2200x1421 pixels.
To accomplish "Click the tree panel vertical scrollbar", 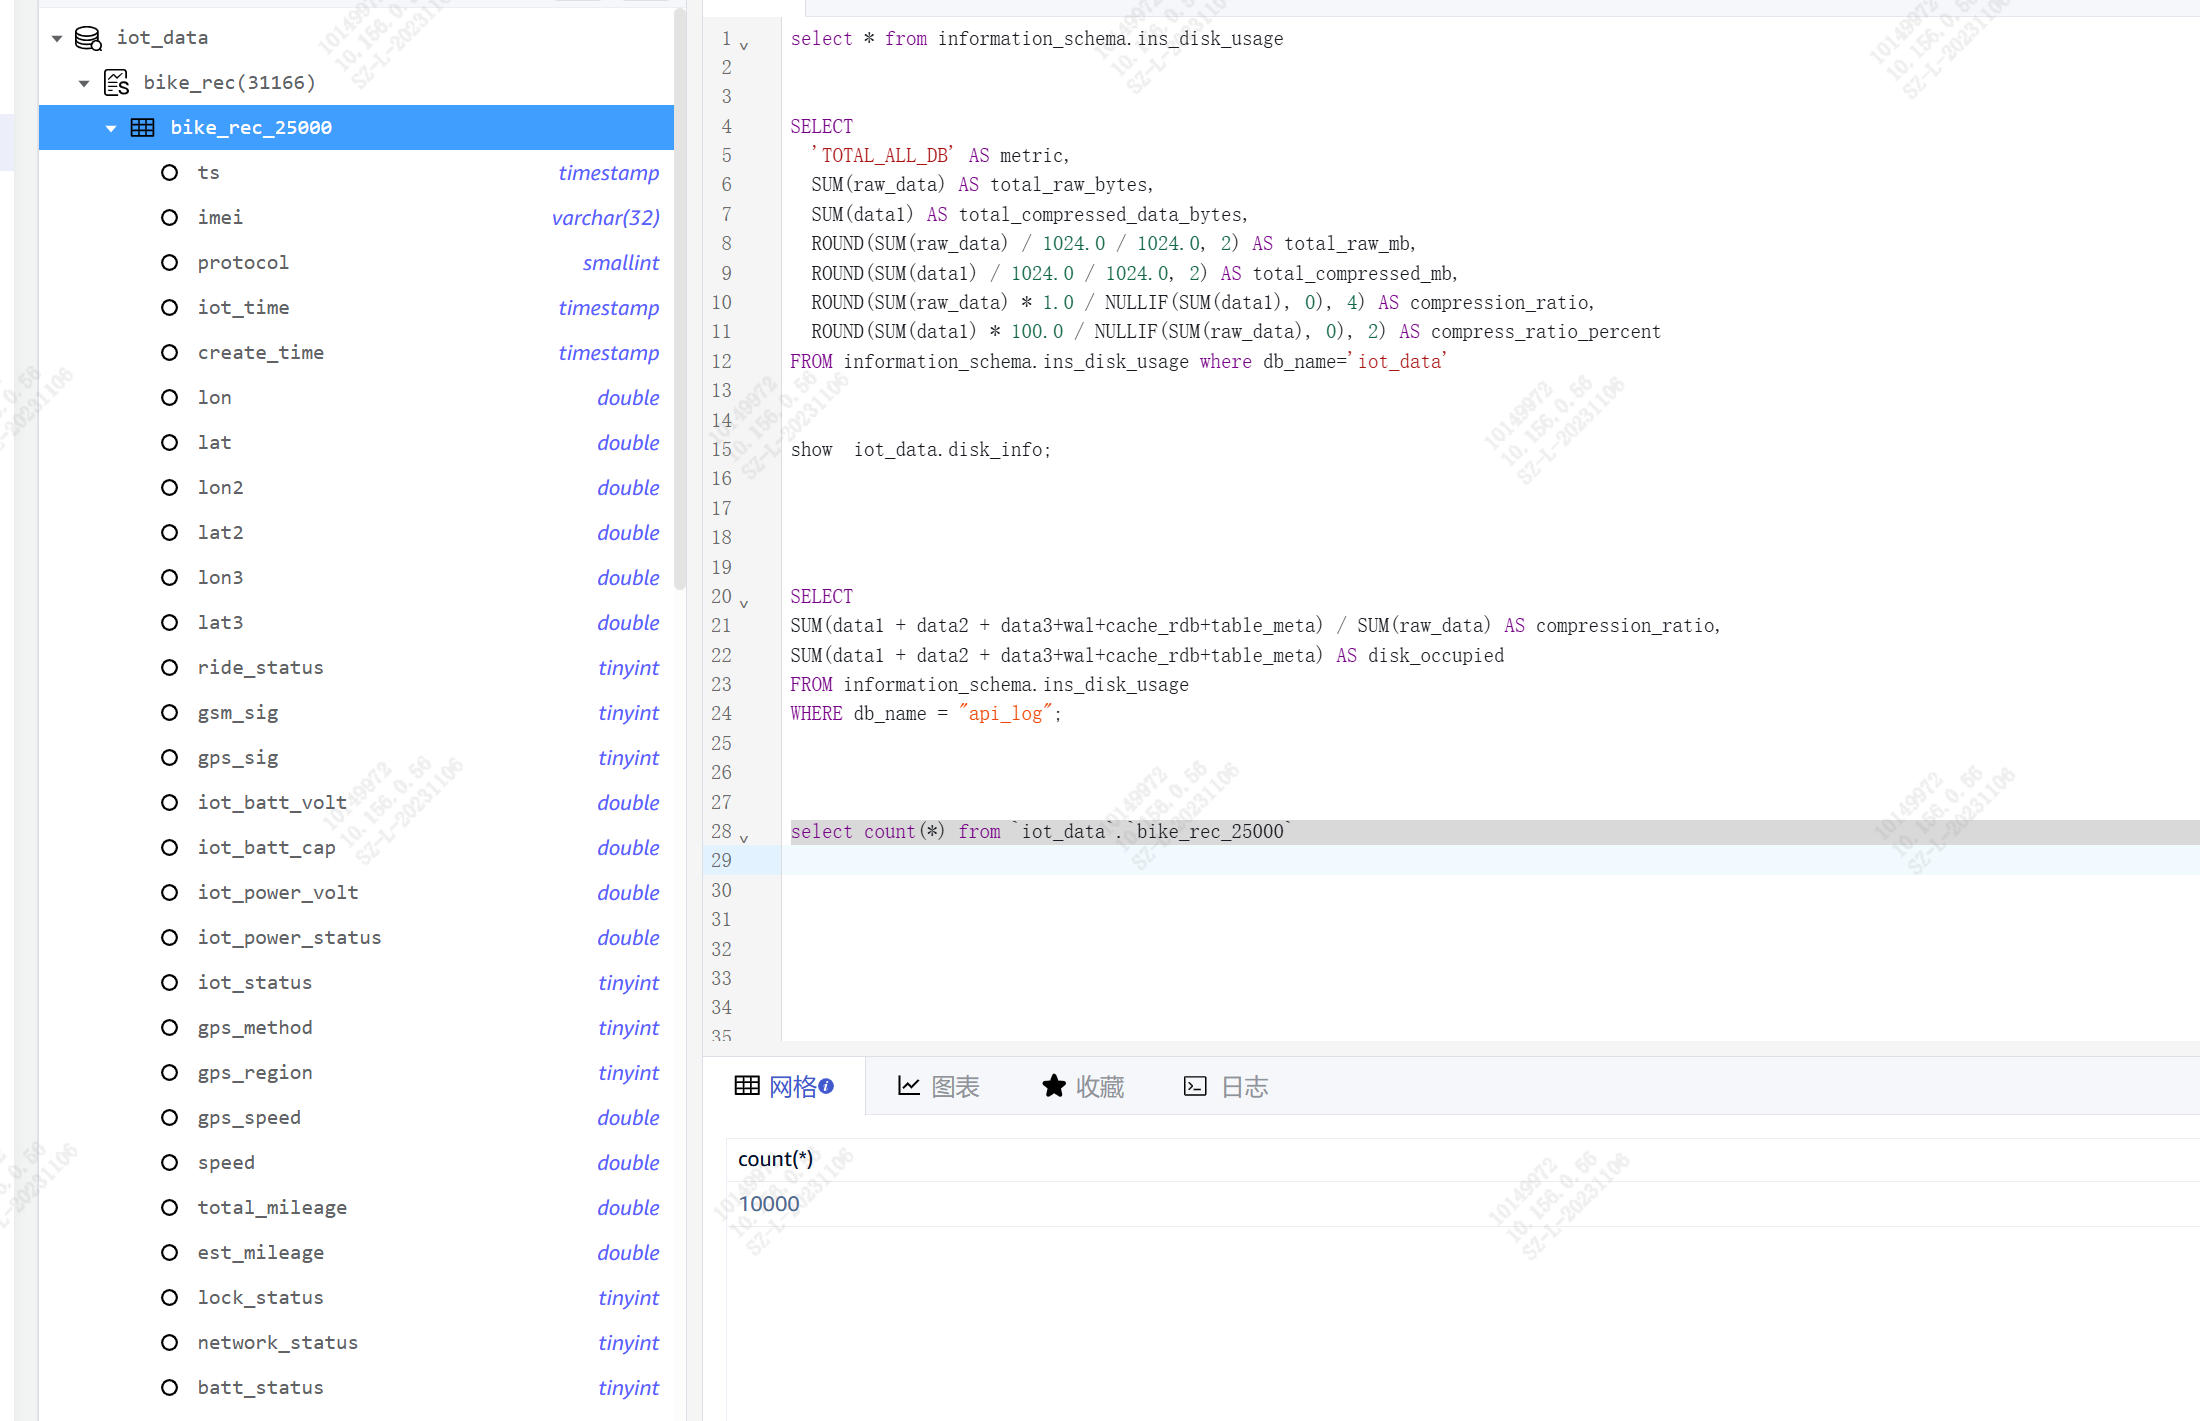I will [x=680, y=300].
